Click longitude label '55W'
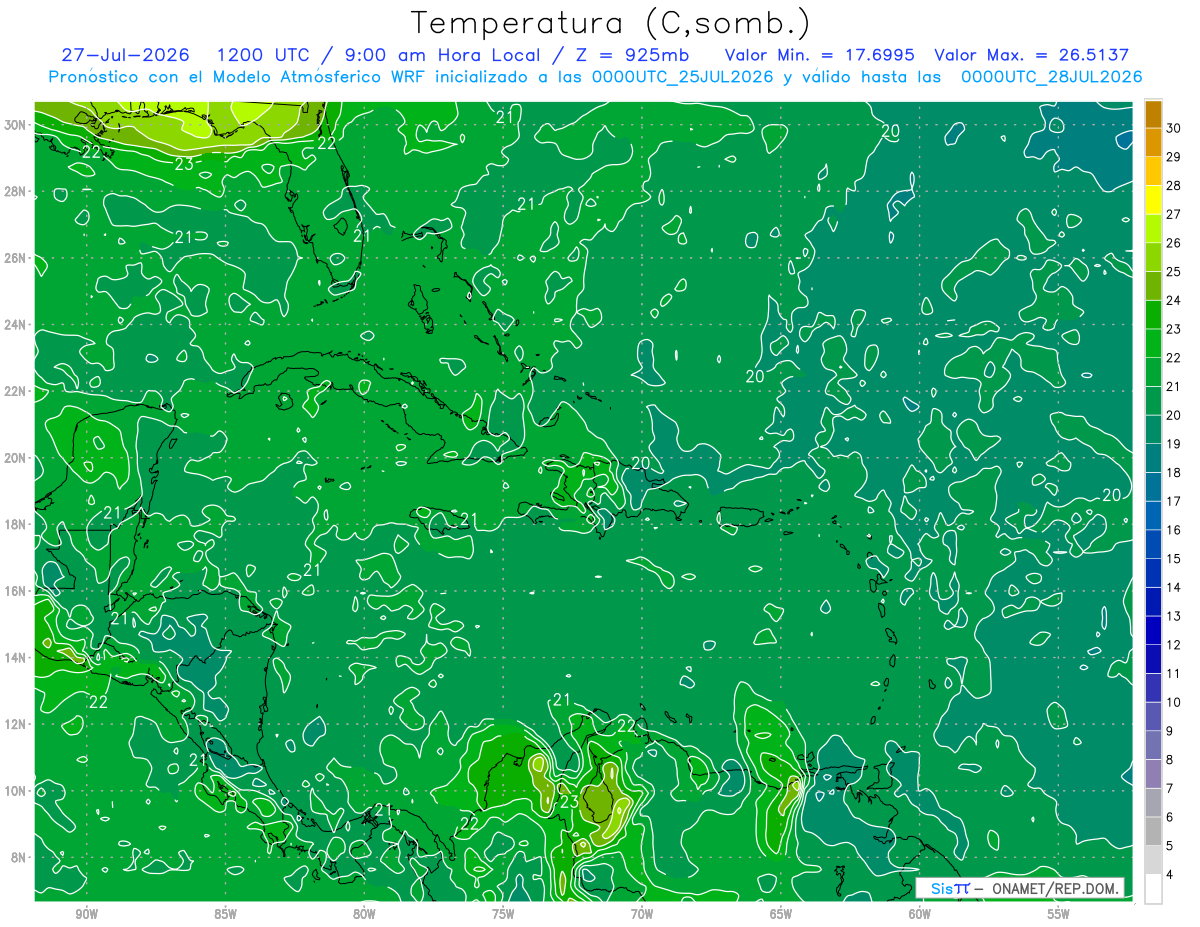Viewport: 1200px width, 927px height. [x=1060, y=912]
